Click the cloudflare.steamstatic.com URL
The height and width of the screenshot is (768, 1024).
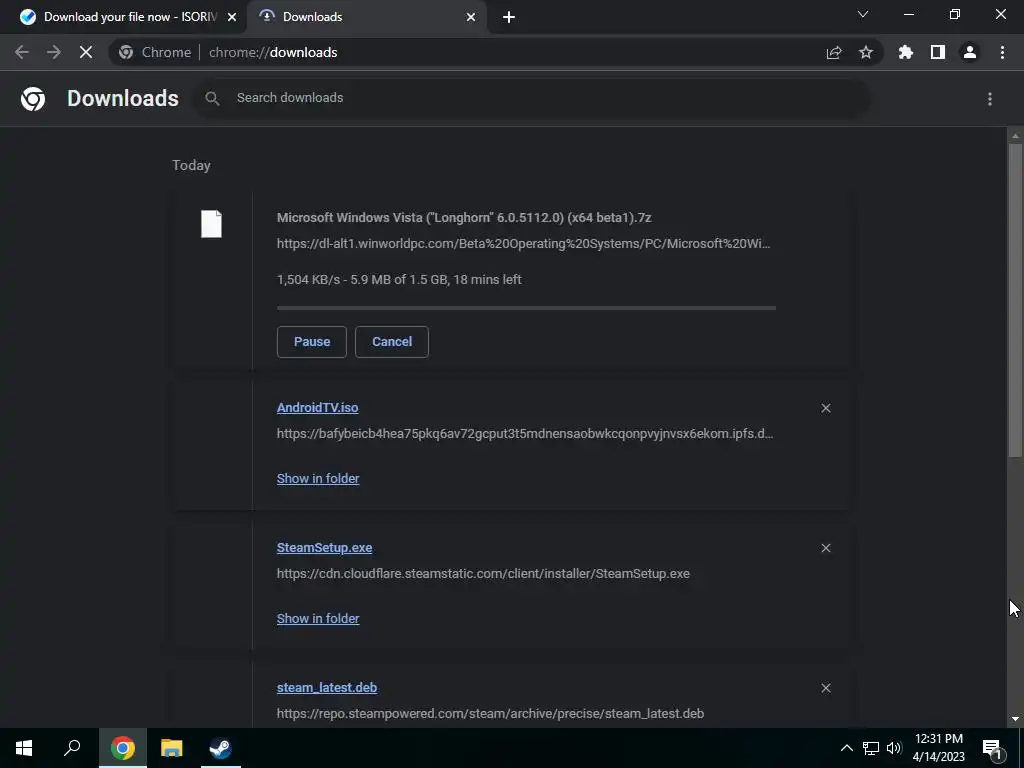(x=483, y=573)
